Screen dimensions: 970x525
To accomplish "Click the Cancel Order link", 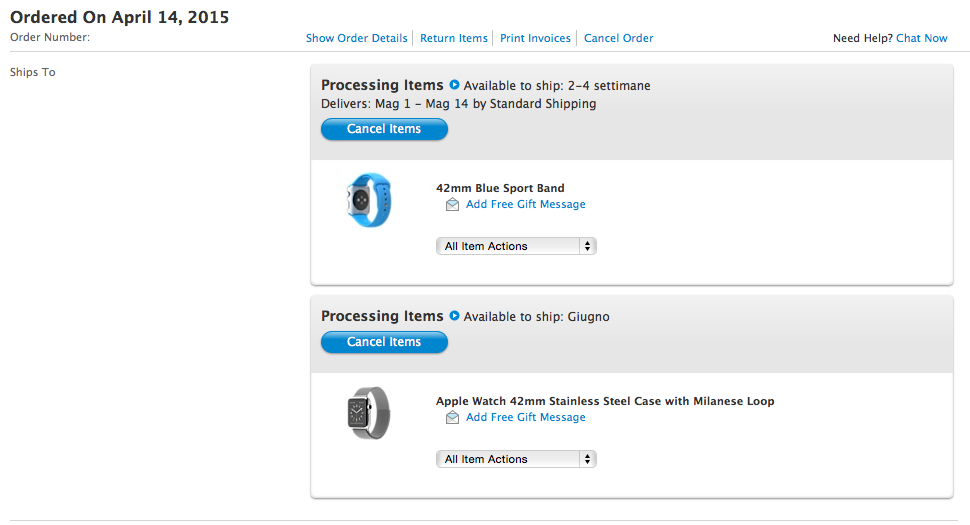I will 618,38.
